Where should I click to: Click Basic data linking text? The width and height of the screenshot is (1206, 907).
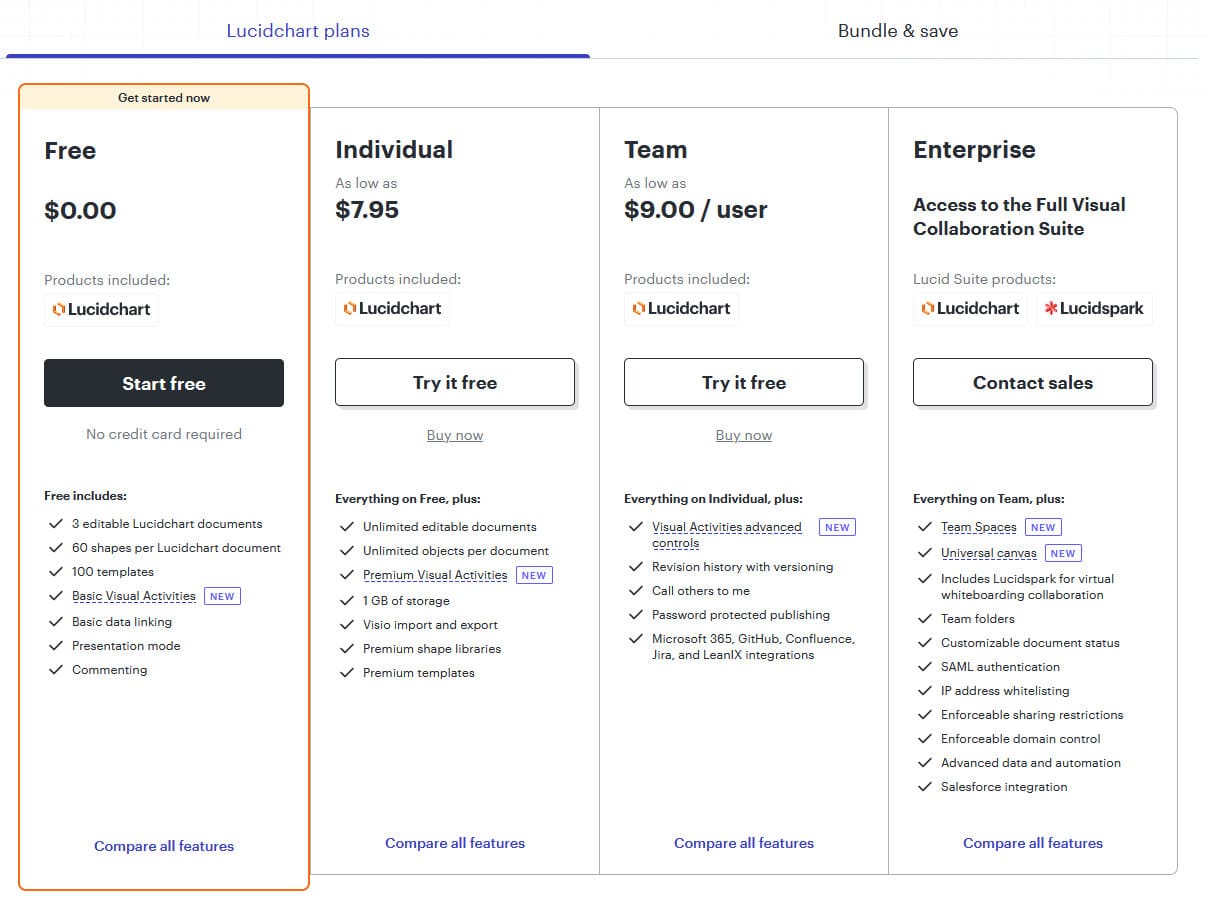122,622
